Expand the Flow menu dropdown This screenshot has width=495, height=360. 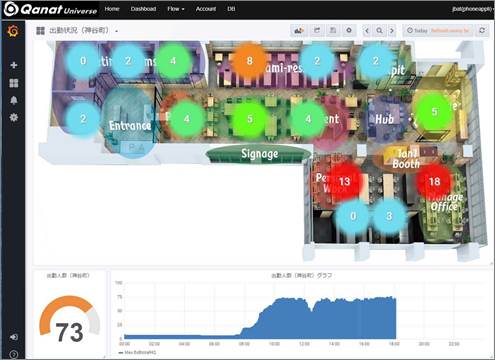176,9
